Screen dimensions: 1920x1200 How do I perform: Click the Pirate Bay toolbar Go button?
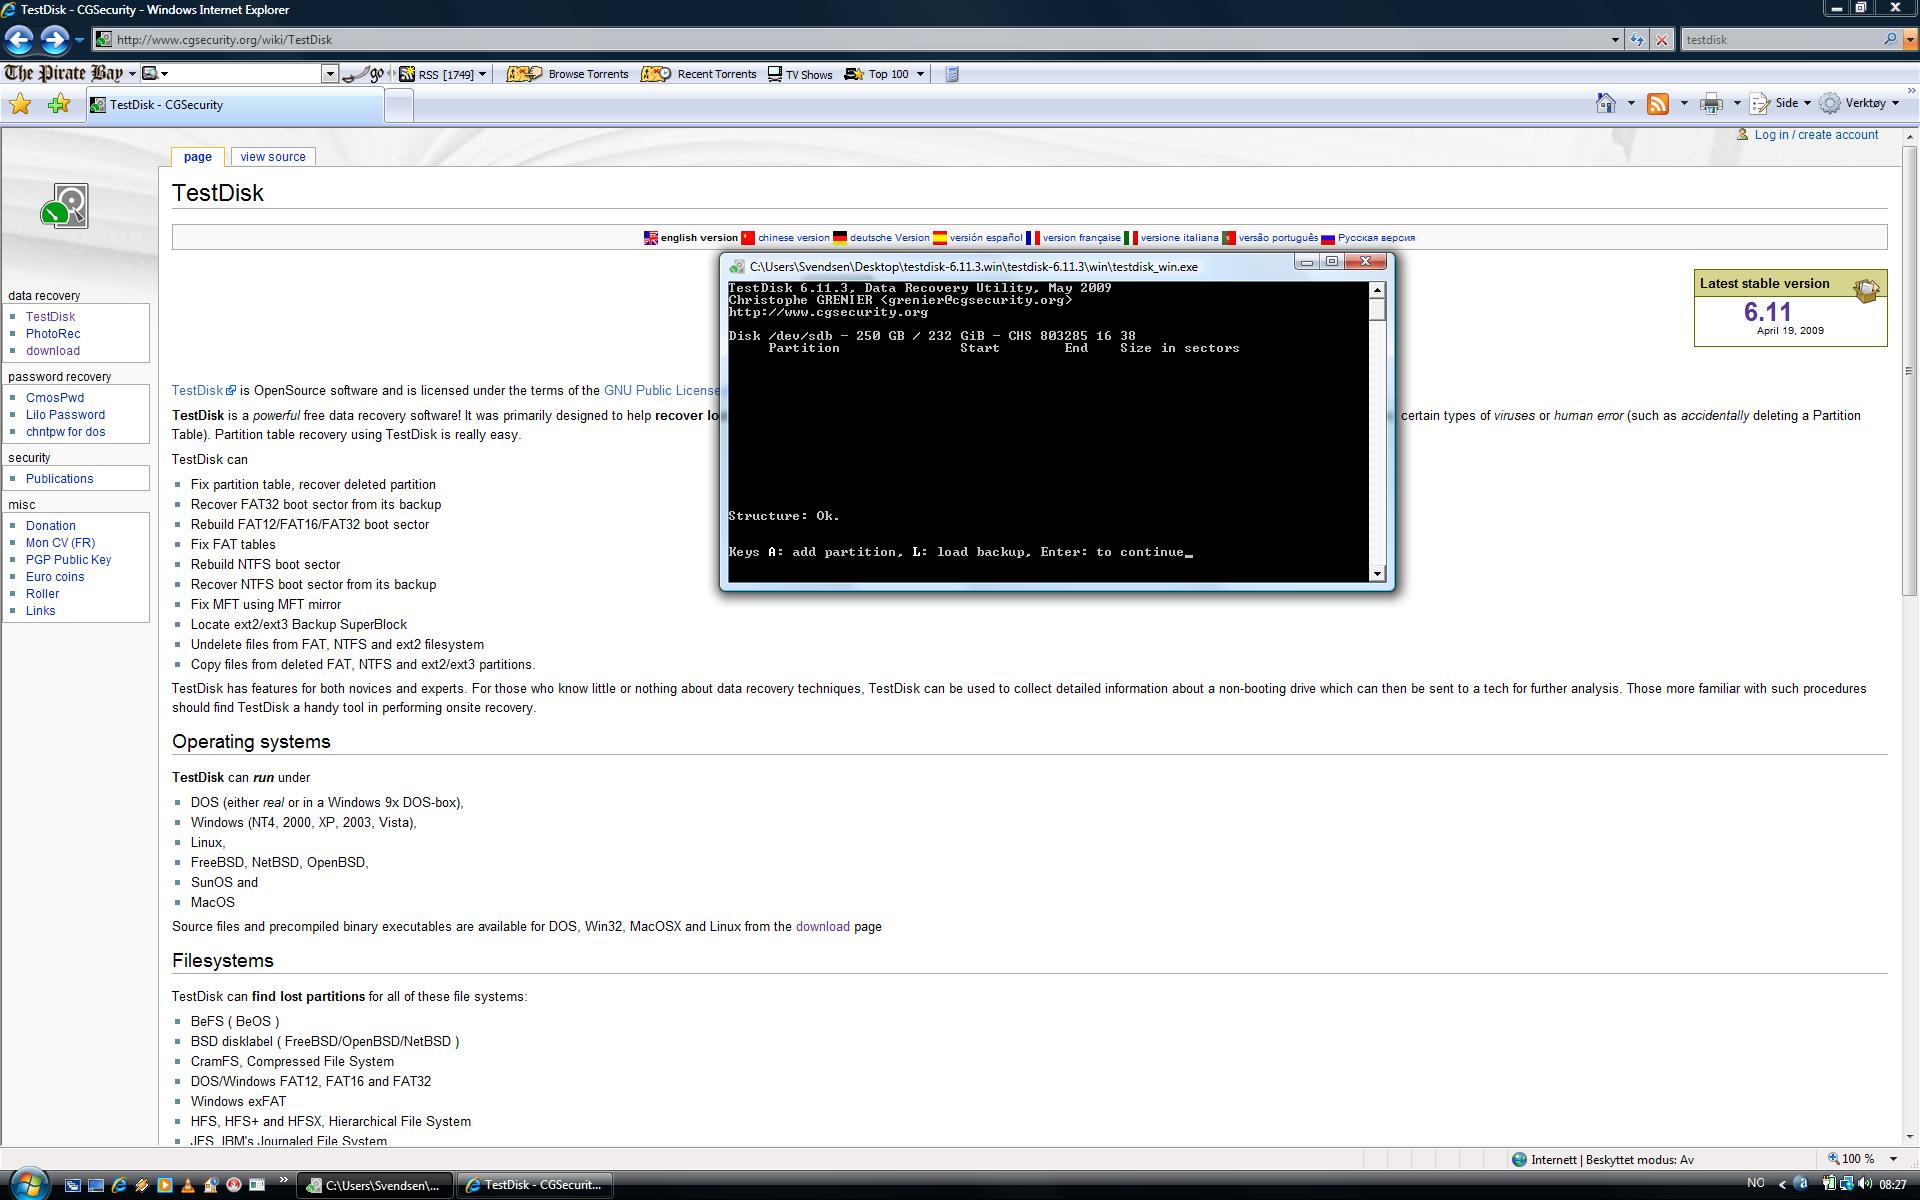[x=363, y=74]
